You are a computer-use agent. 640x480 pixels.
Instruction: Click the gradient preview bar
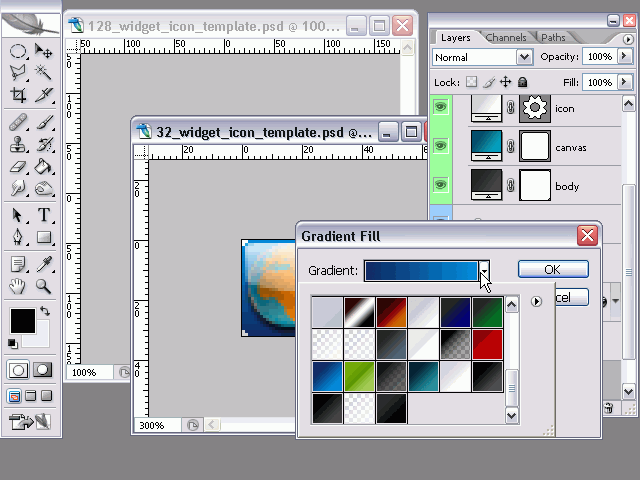[421, 271]
